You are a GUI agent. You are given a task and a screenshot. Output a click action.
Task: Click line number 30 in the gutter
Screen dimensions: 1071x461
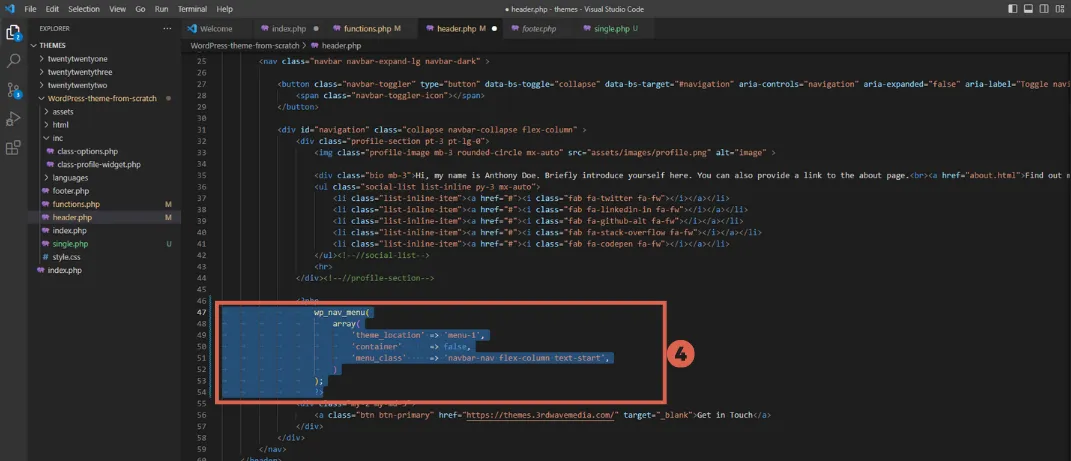200,118
